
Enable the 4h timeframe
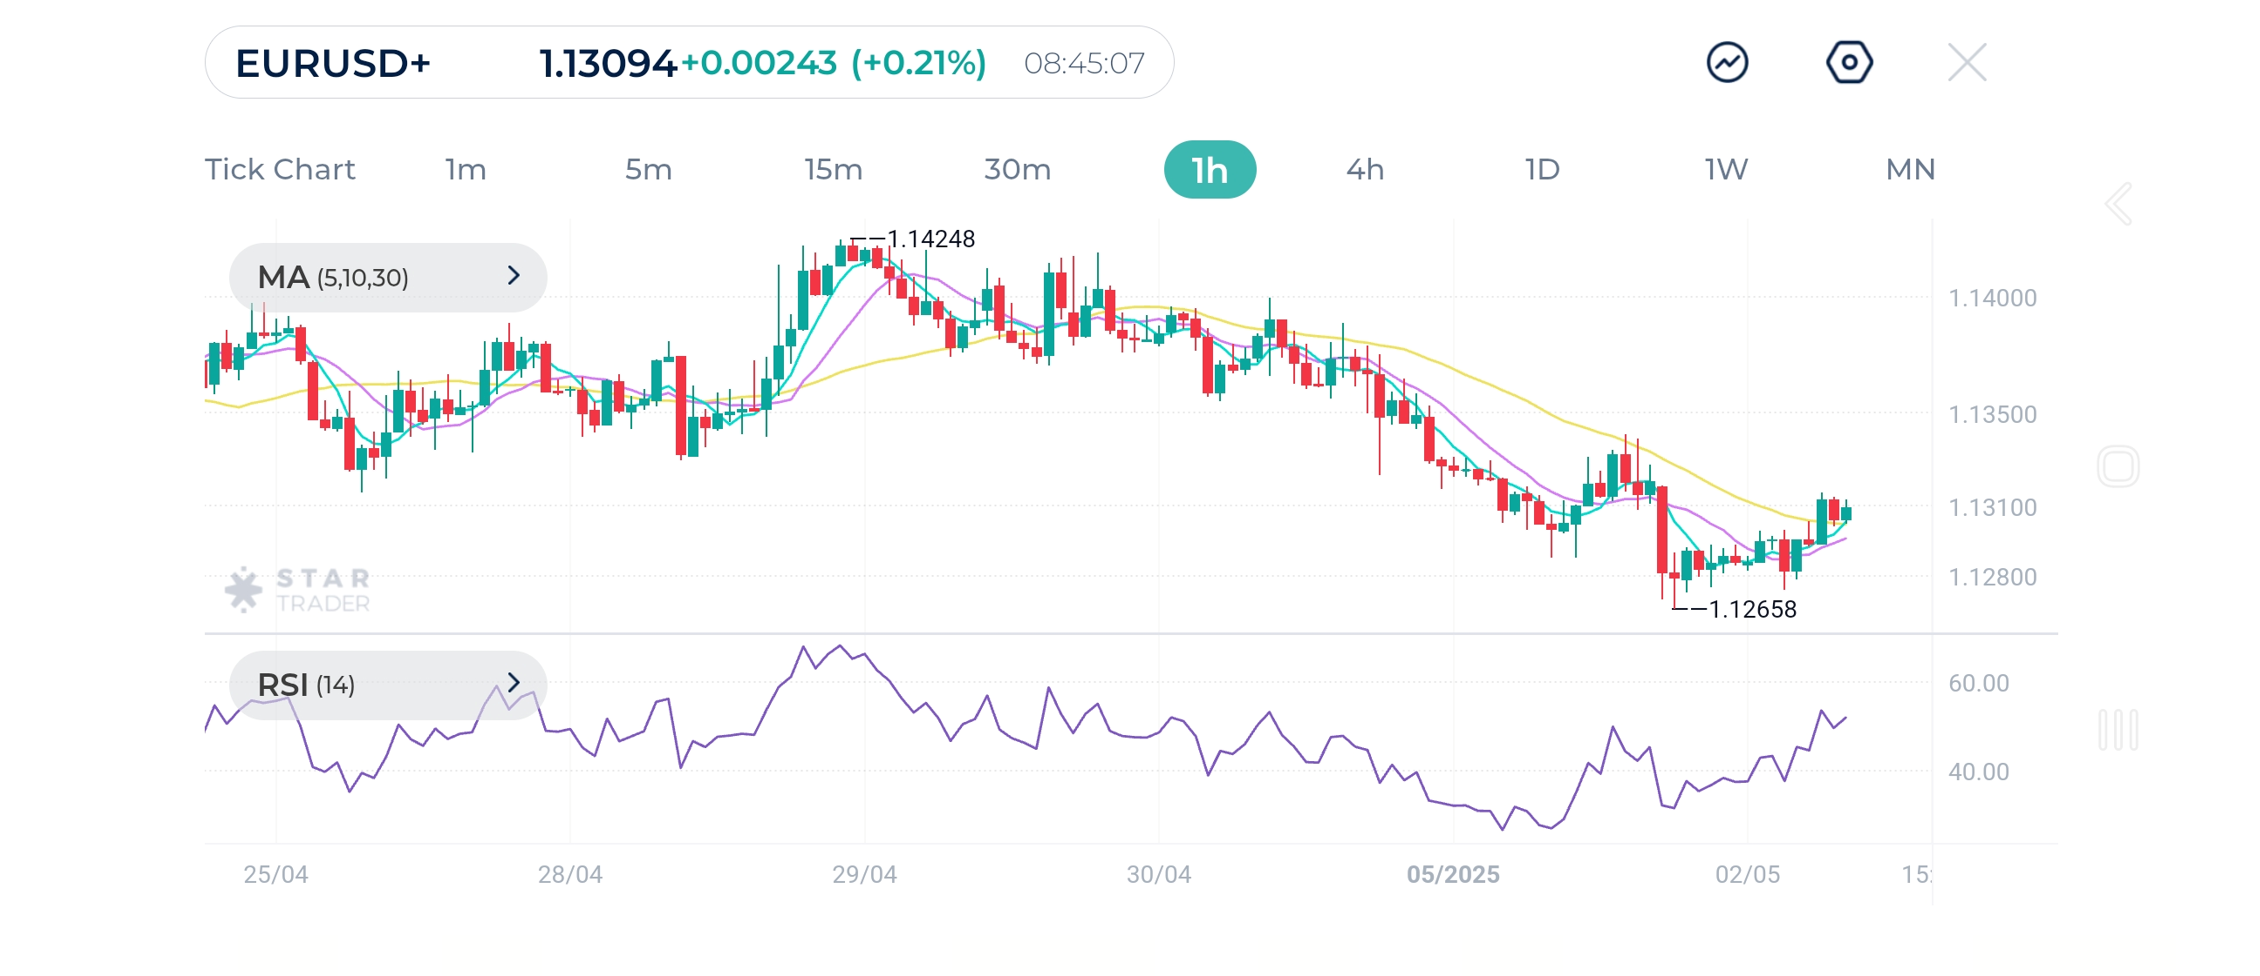tap(1365, 170)
